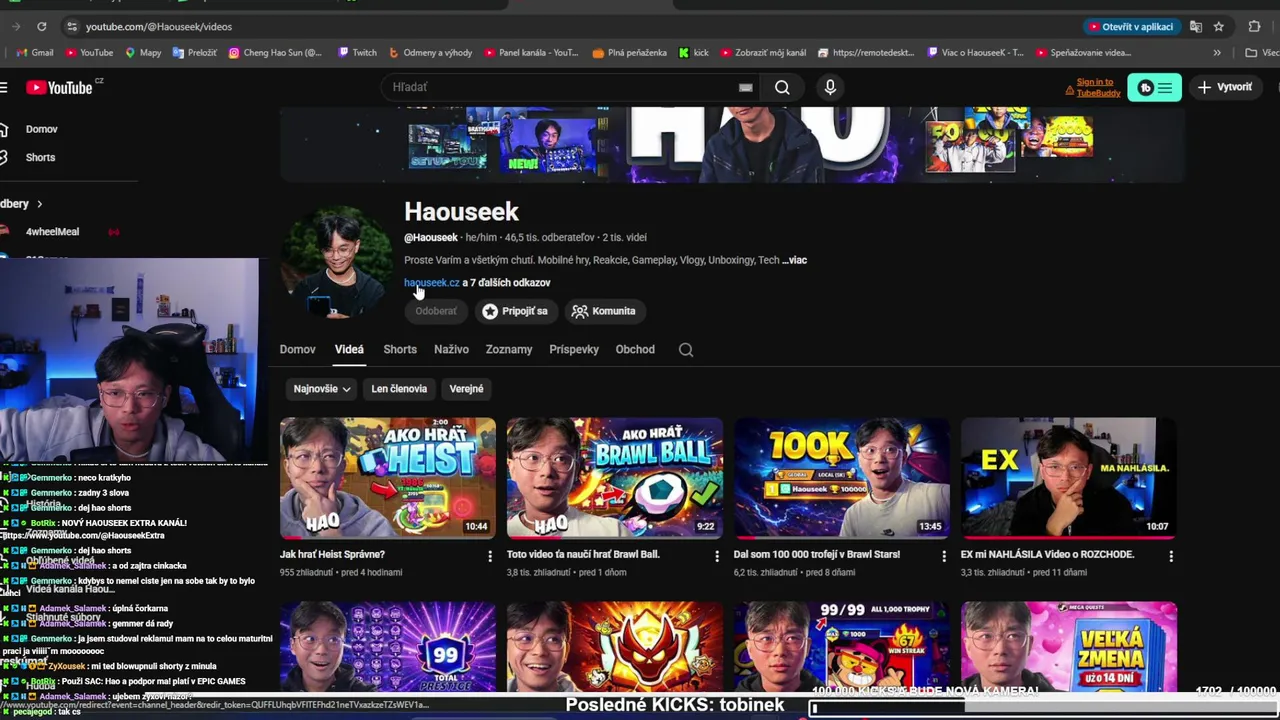Viewport: 1280px width, 720px height.
Task: Click the translate page icon
Action: (1195, 26)
